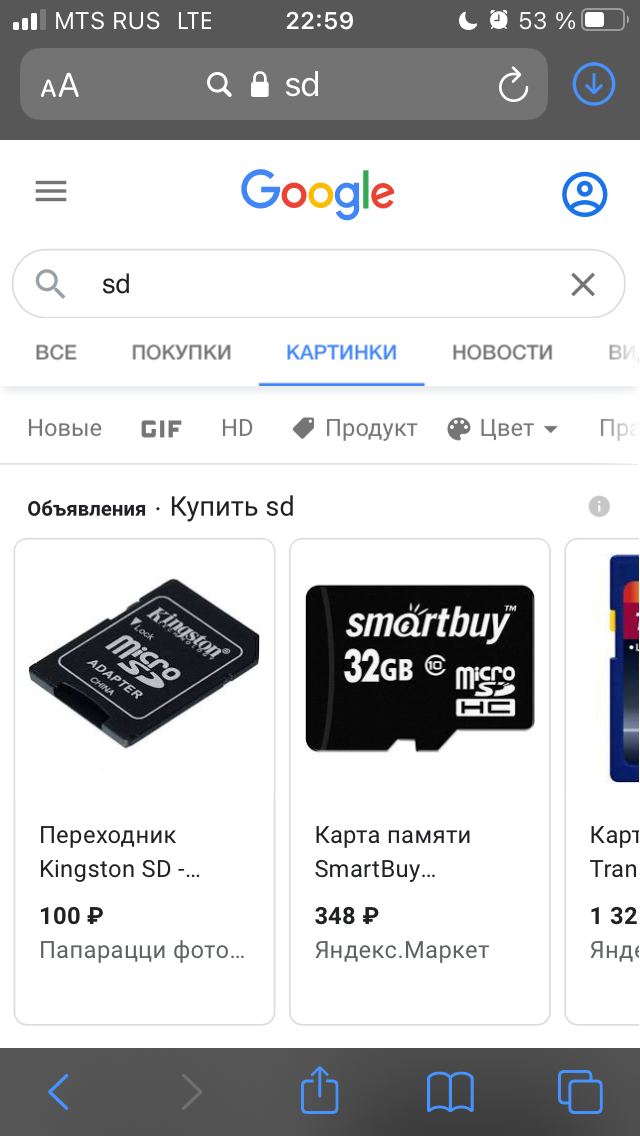Focus the Google search input field
640x1136 pixels.
[319, 284]
